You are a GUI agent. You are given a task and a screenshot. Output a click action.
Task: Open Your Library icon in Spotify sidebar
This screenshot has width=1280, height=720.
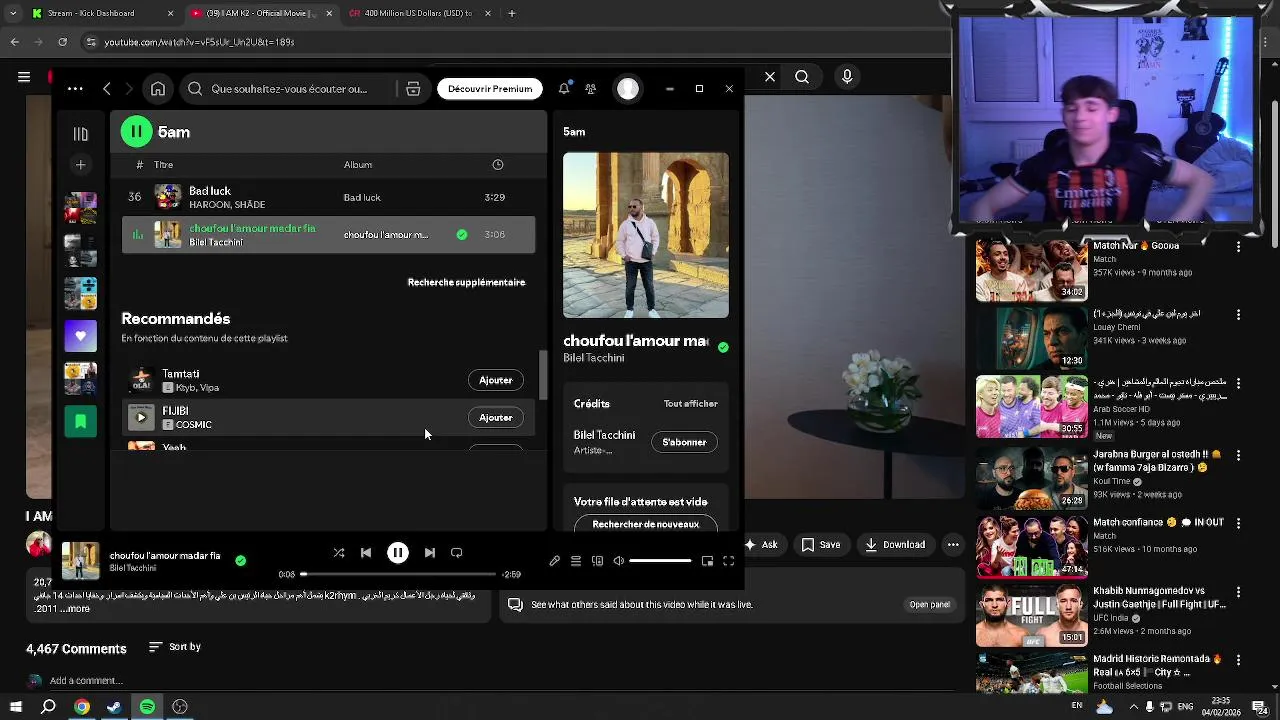(81, 133)
